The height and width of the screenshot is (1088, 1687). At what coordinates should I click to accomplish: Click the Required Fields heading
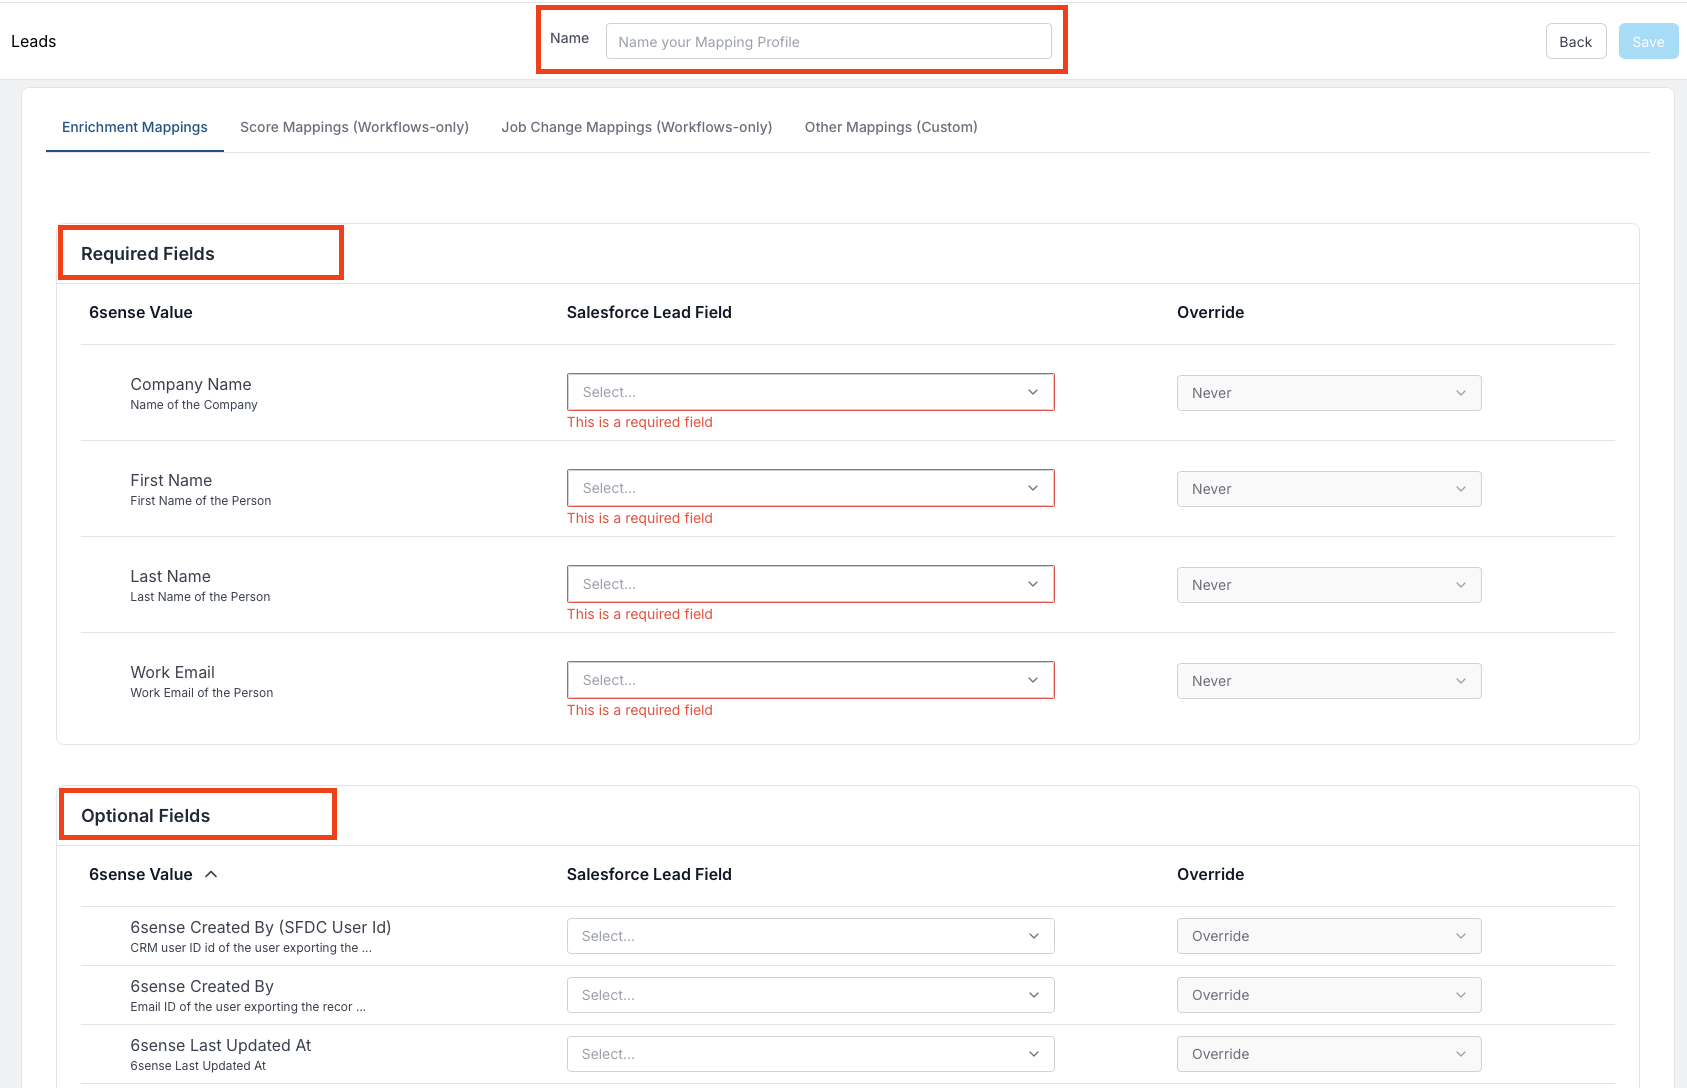point(148,254)
